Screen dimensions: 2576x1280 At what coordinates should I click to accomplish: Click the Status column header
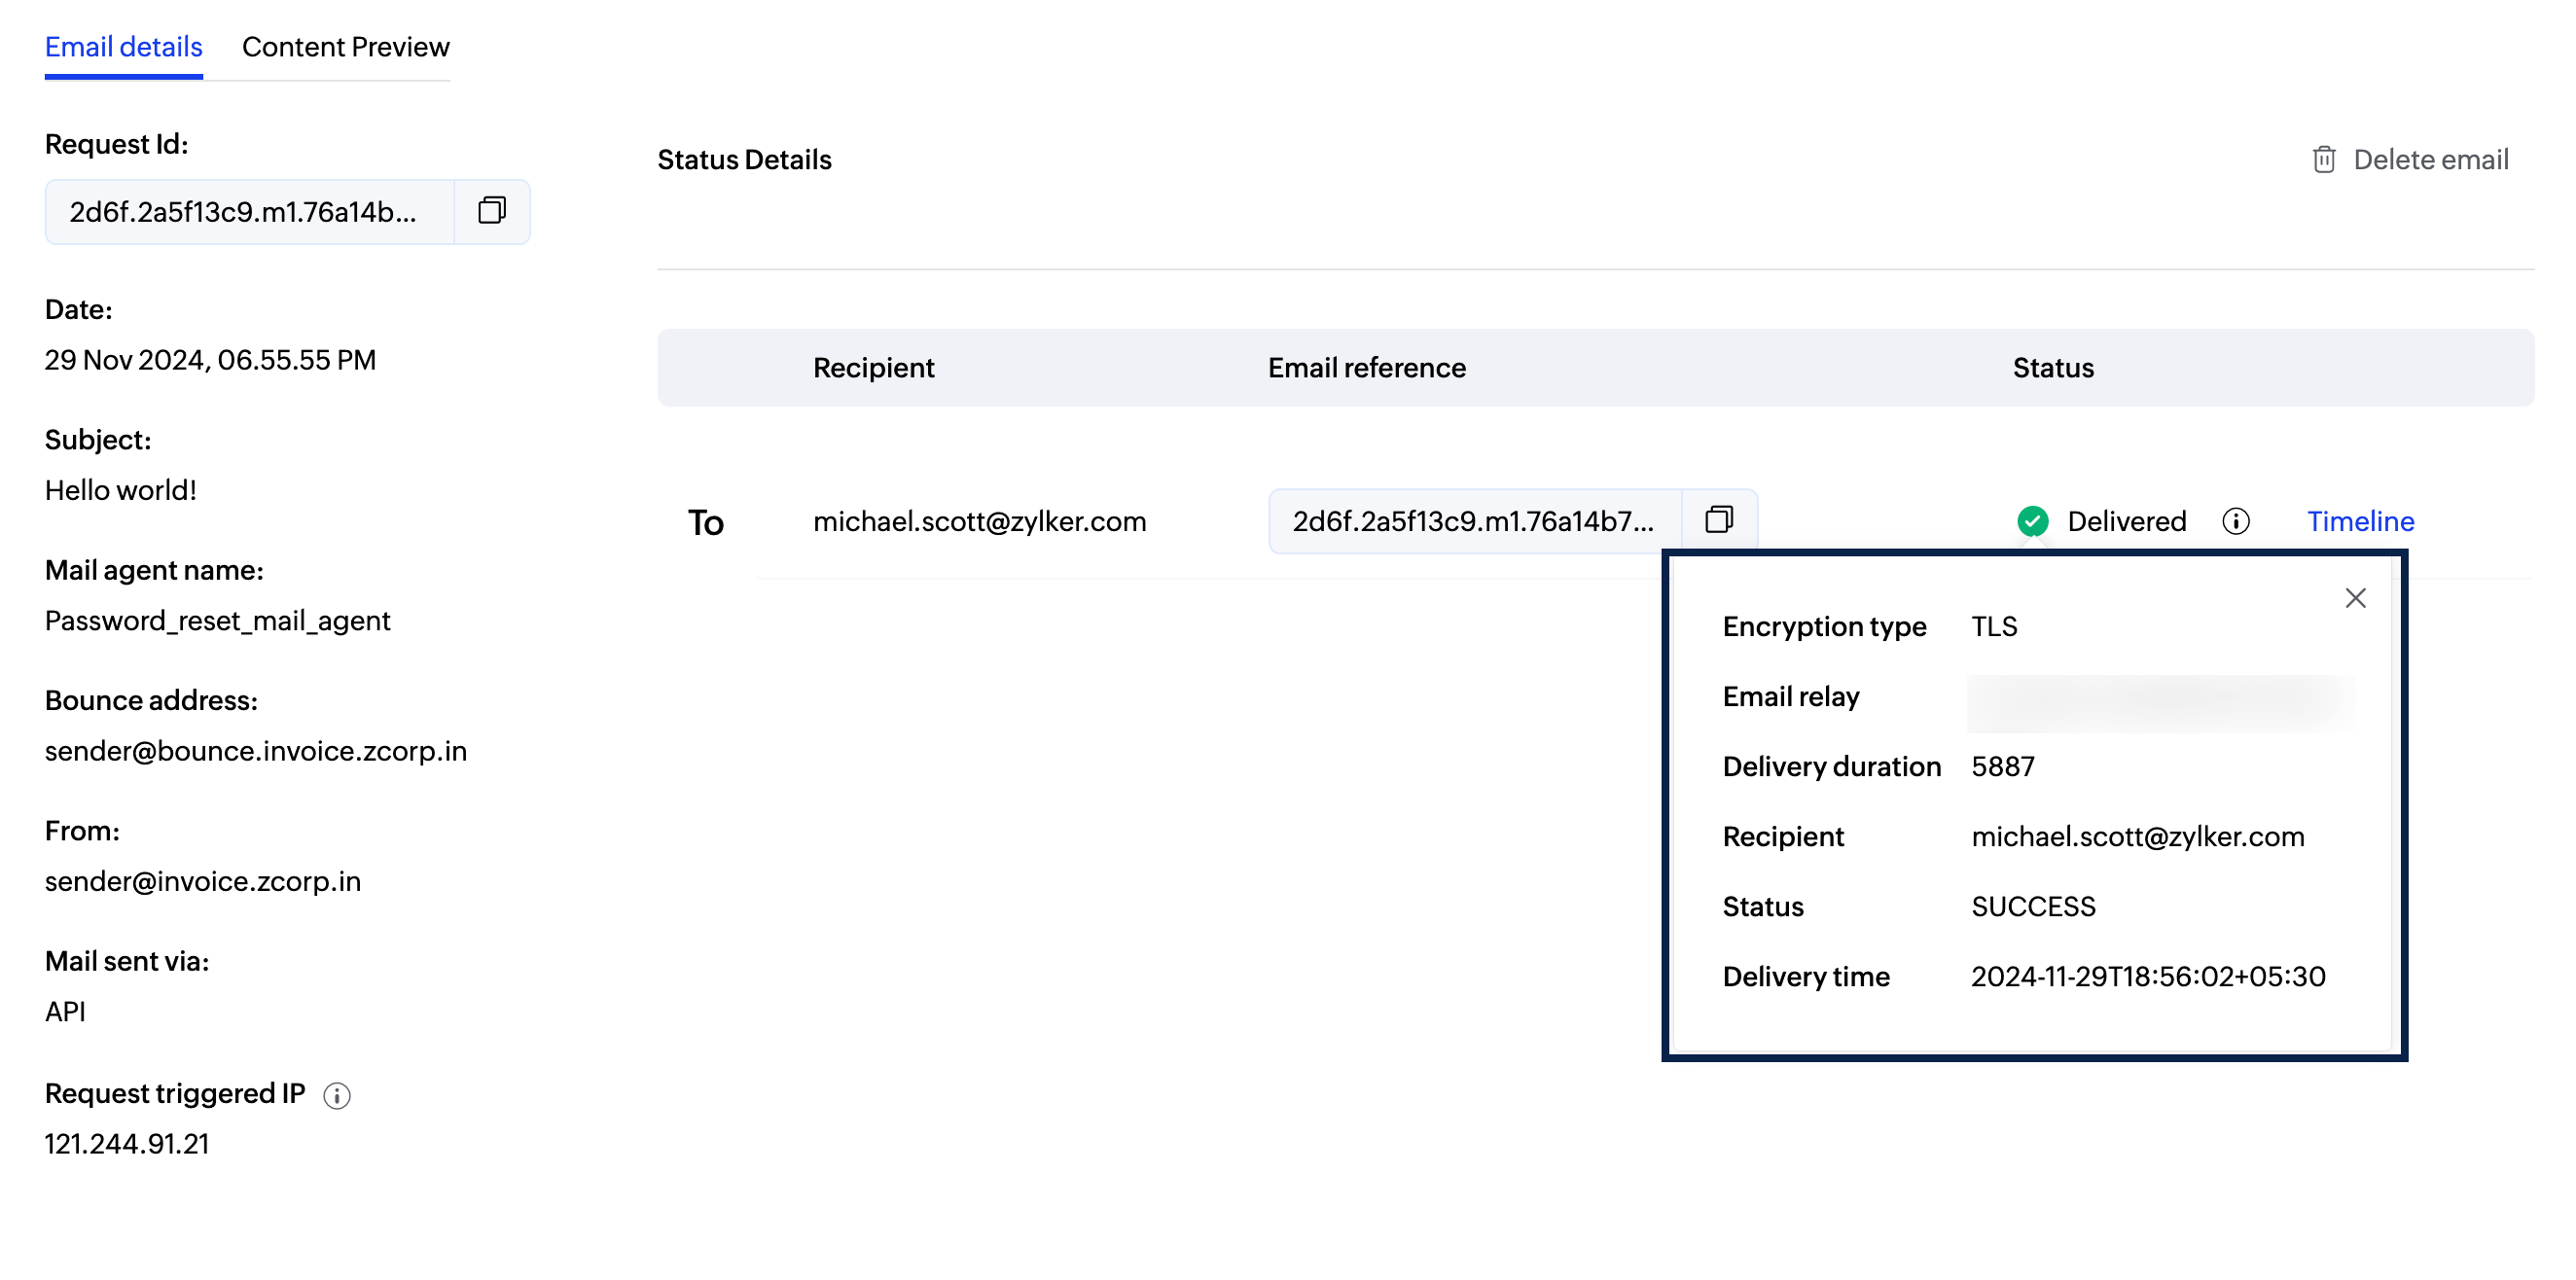2052,368
